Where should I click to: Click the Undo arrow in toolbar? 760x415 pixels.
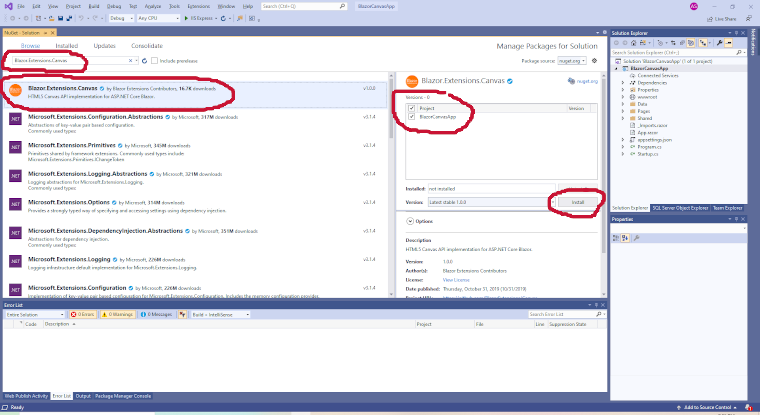(x=81, y=18)
